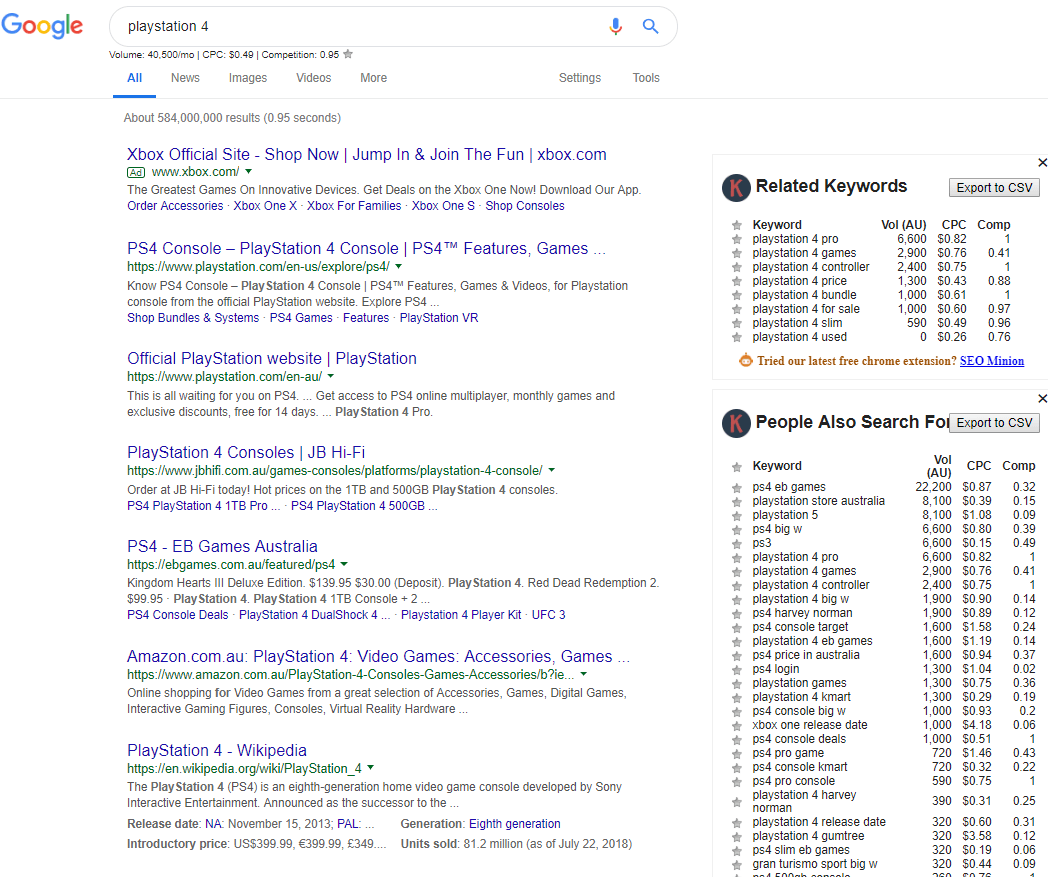This screenshot has width=1048, height=877.
Task: Open the Eighth generation link
Action: [515, 824]
